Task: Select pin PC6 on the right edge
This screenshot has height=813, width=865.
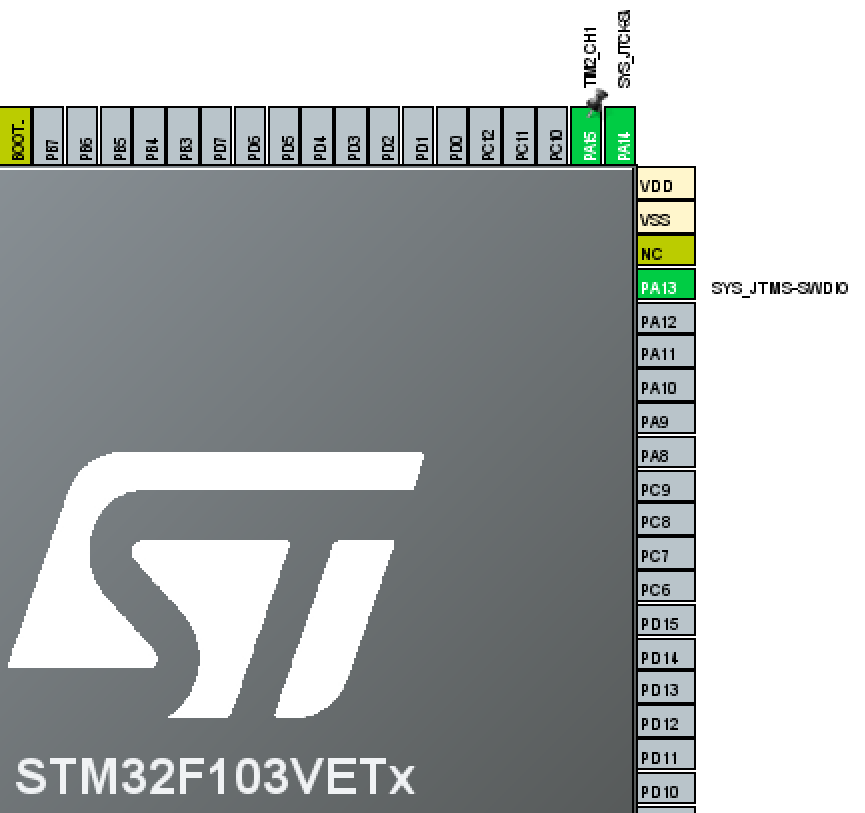Action: 666,587
